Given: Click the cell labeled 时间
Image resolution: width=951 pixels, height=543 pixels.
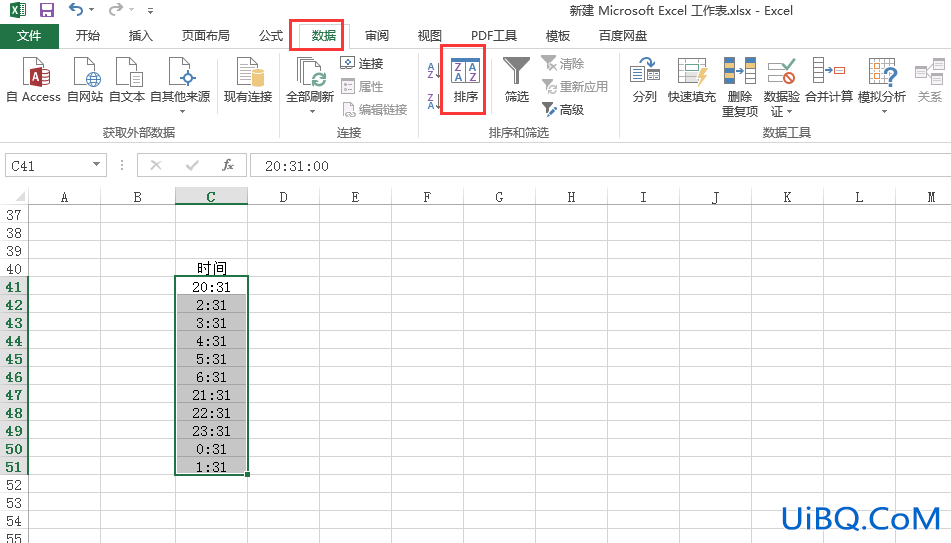Looking at the screenshot, I should 211,268.
